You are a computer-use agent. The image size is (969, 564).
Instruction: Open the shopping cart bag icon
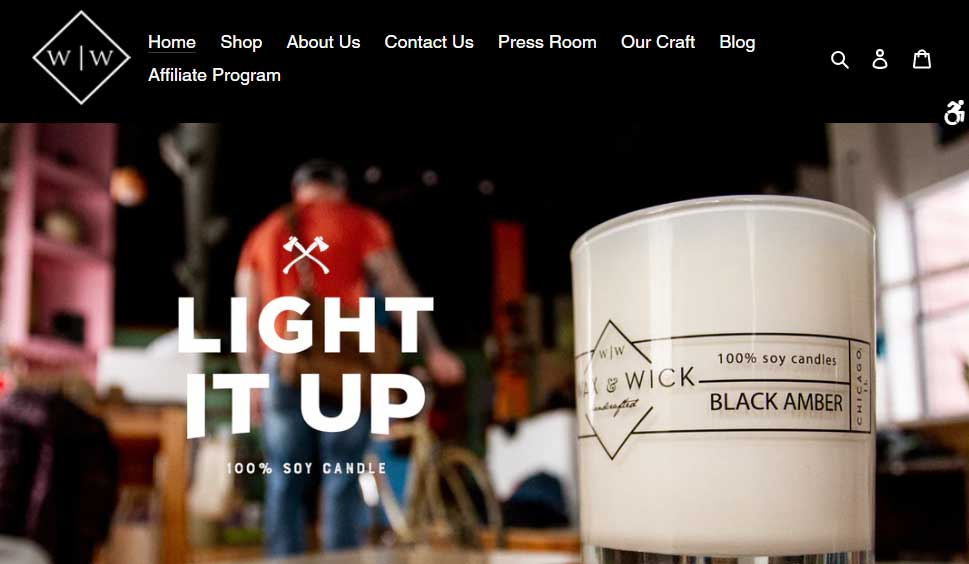tap(922, 59)
